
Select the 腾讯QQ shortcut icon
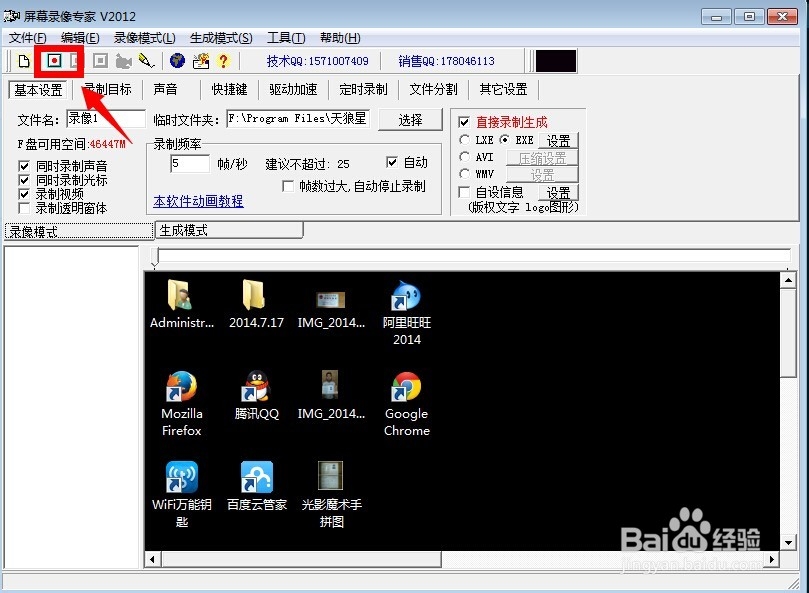coord(256,386)
